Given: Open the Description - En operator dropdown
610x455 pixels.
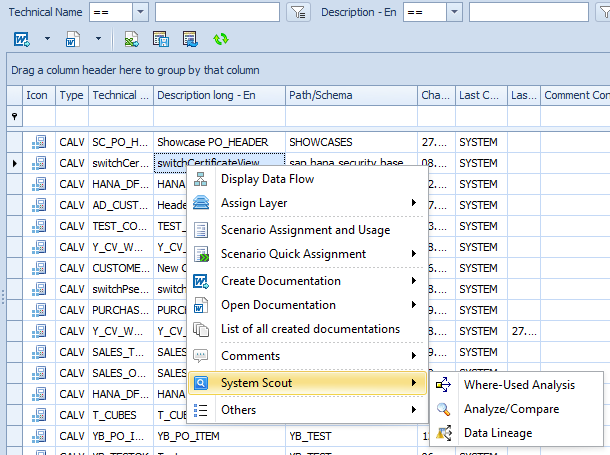Looking at the screenshot, I should tap(454, 12).
